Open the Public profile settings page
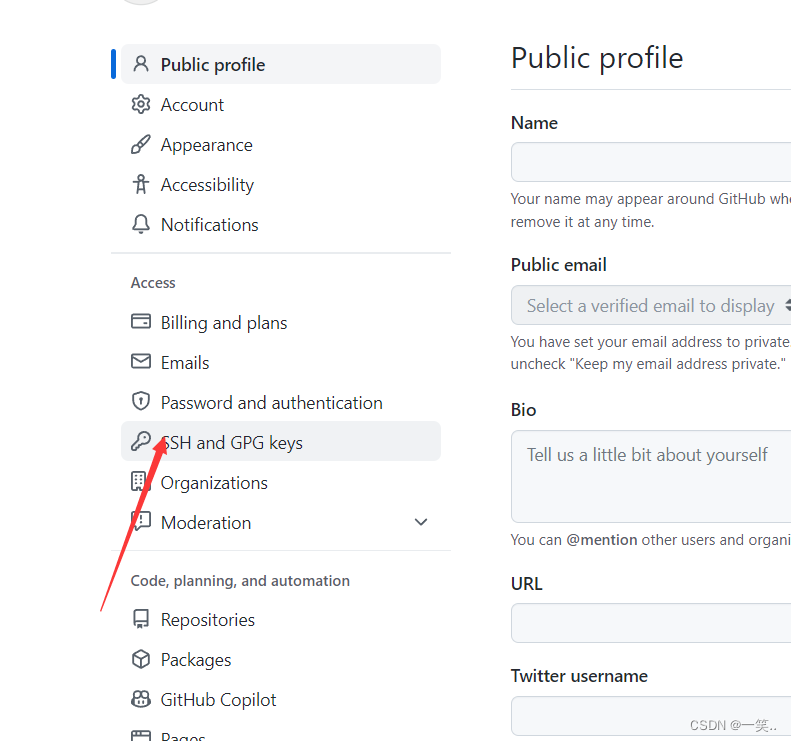 pyautogui.click(x=281, y=64)
